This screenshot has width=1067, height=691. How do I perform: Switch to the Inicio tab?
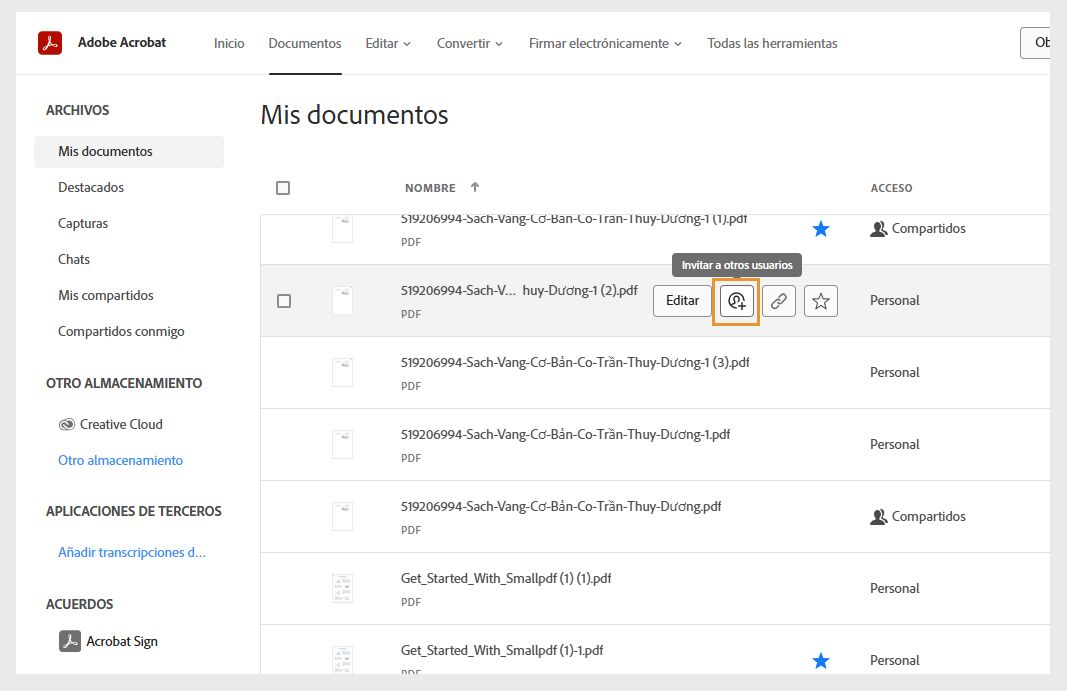(229, 43)
